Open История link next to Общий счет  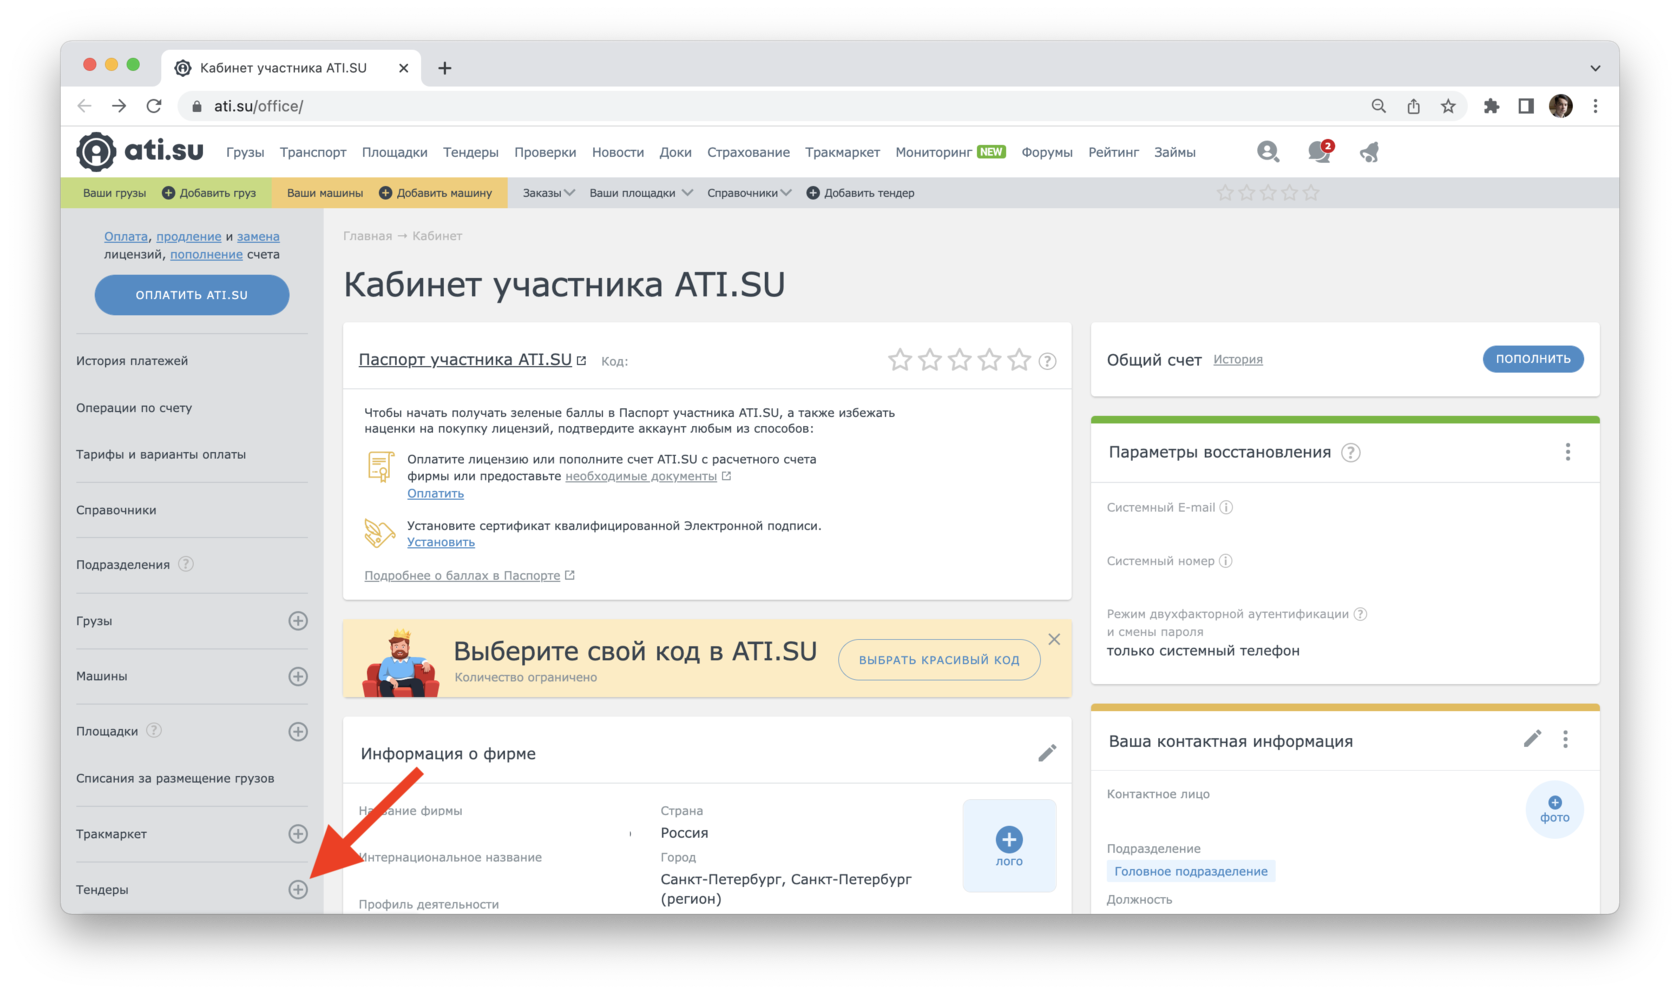click(1238, 360)
